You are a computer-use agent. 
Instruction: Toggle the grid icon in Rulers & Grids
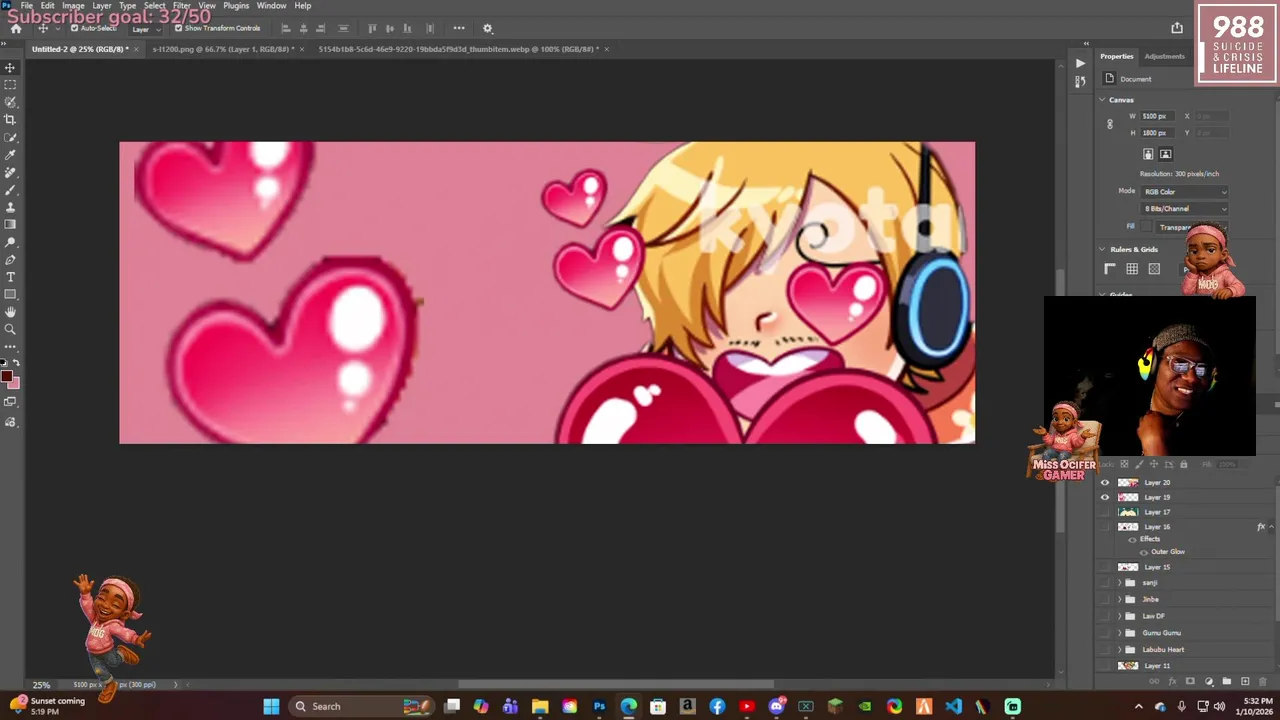tap(1132, 269)
